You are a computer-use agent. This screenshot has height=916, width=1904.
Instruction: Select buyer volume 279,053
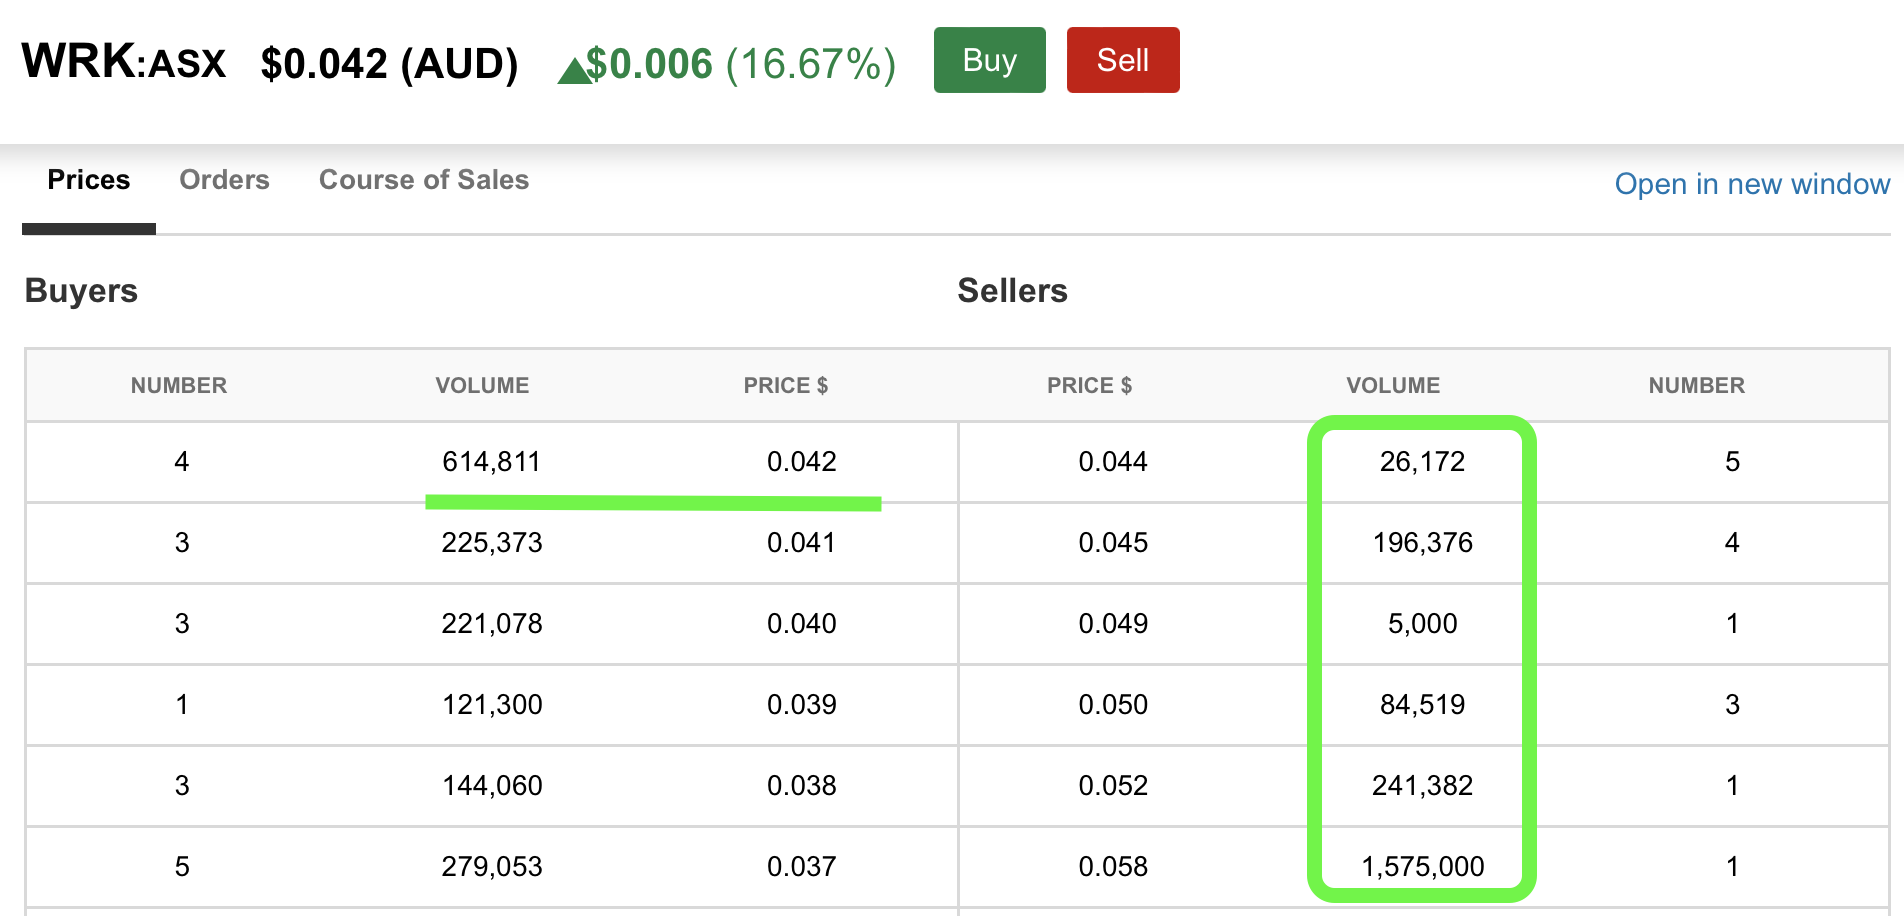[x=492, y=867]
